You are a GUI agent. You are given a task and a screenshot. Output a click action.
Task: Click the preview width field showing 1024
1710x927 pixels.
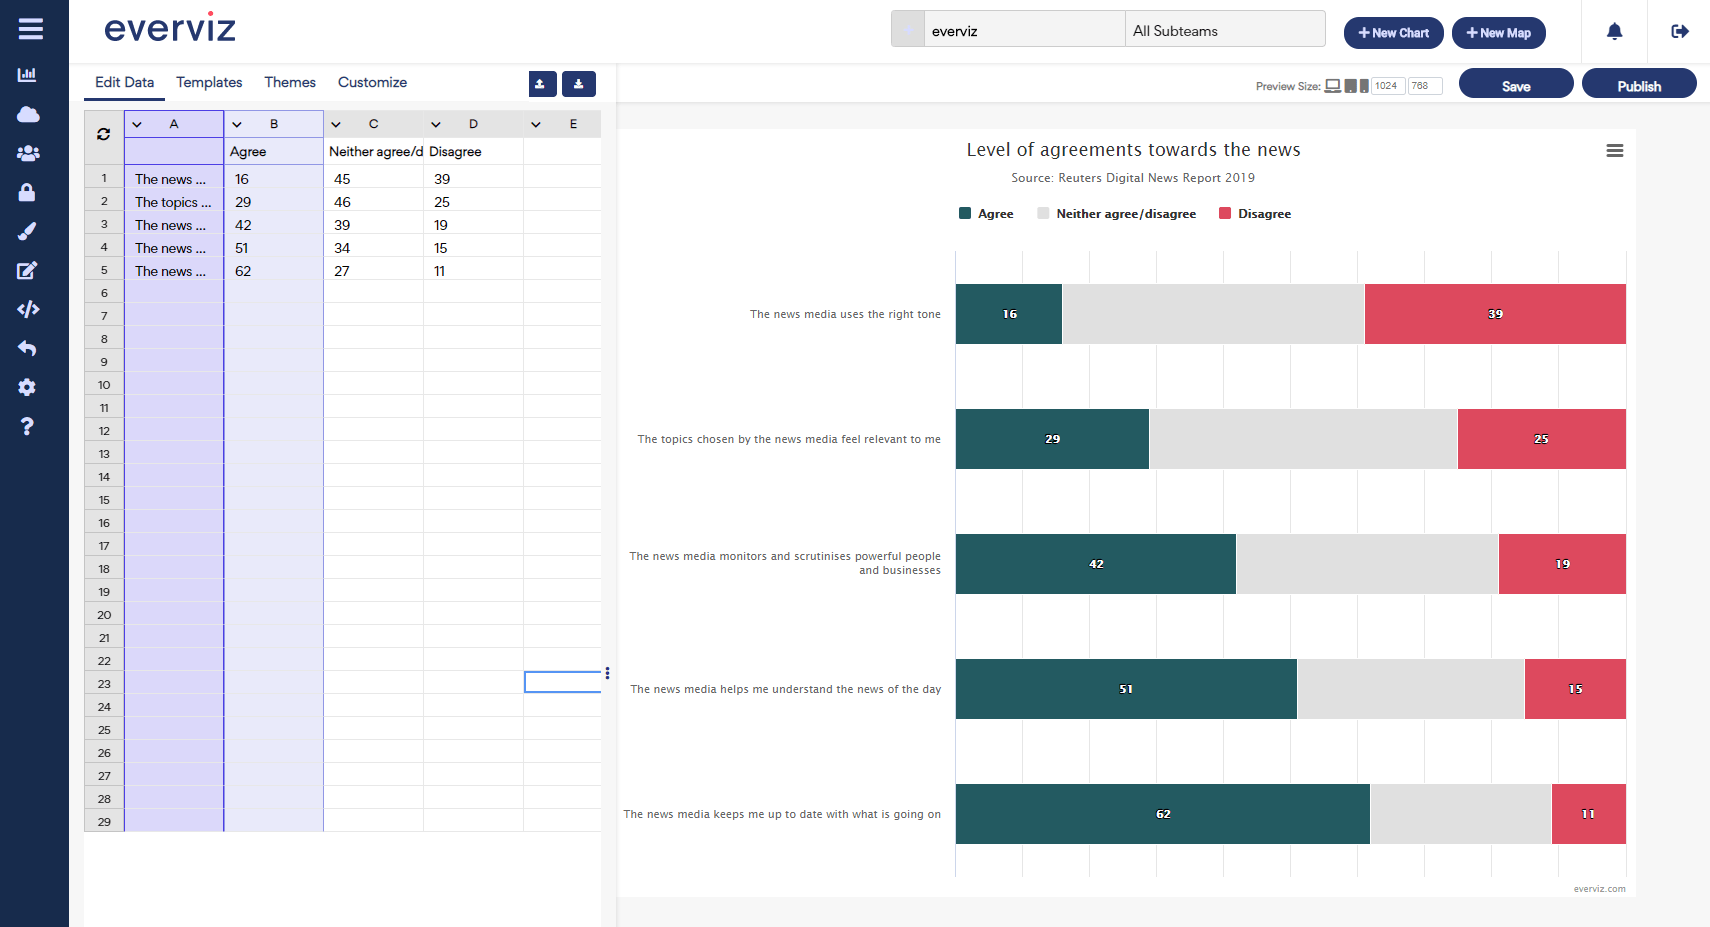[x=1387, y=86]
